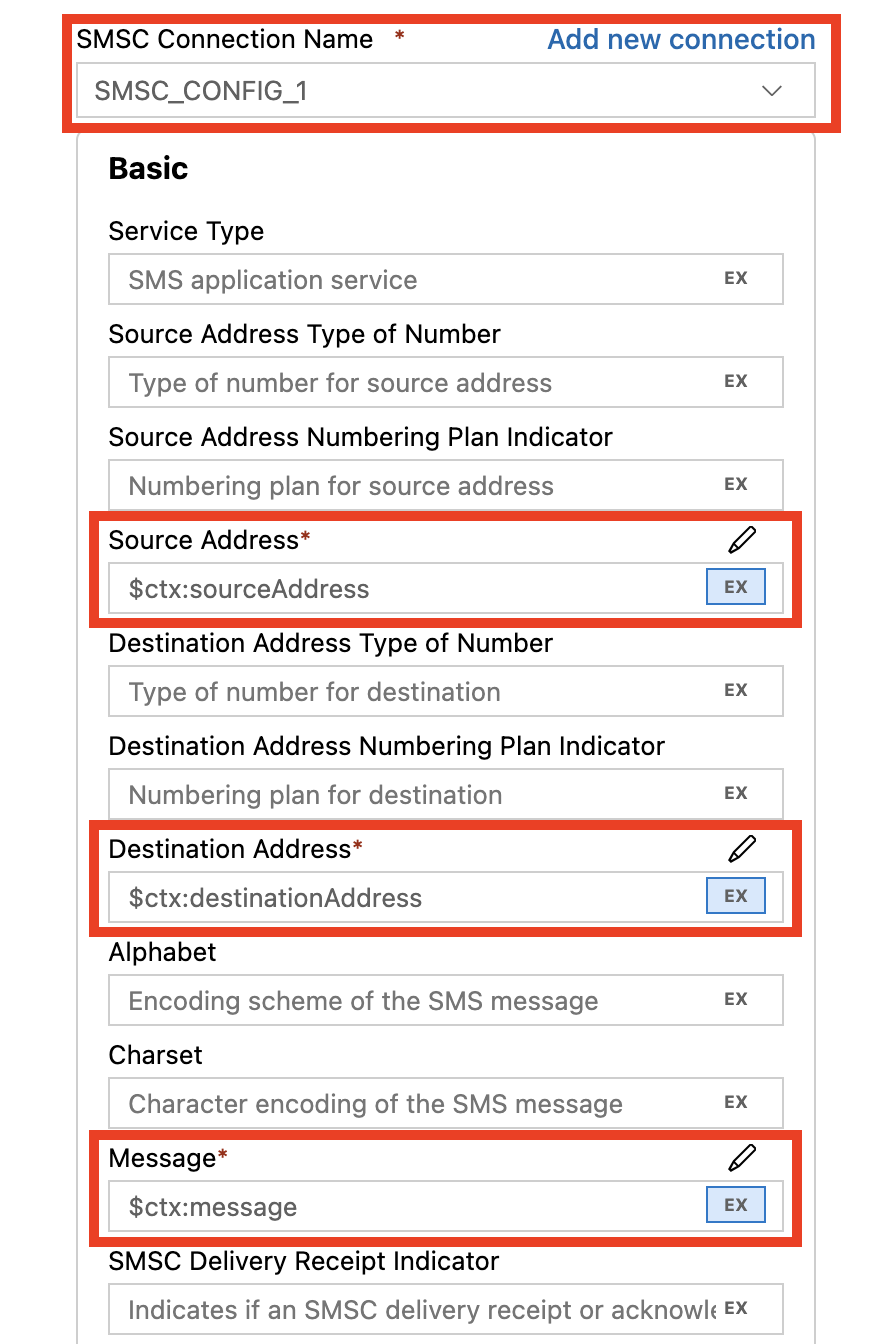Toggle EX for Destination Address Type of Number
888x1344 pixels.
pyautogui.click(x=736, y=691)
